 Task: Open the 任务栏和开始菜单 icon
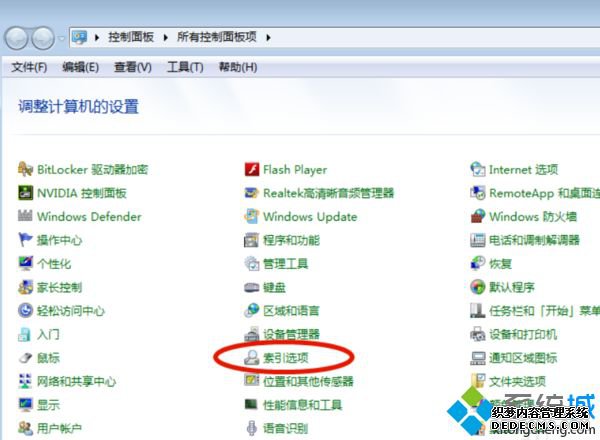(478, 310)
